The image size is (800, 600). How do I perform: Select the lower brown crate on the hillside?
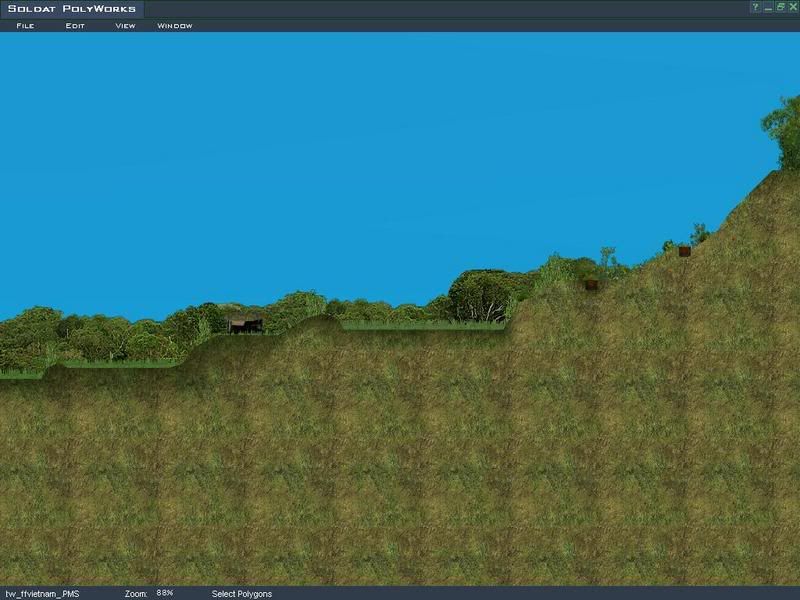(591, 285)
